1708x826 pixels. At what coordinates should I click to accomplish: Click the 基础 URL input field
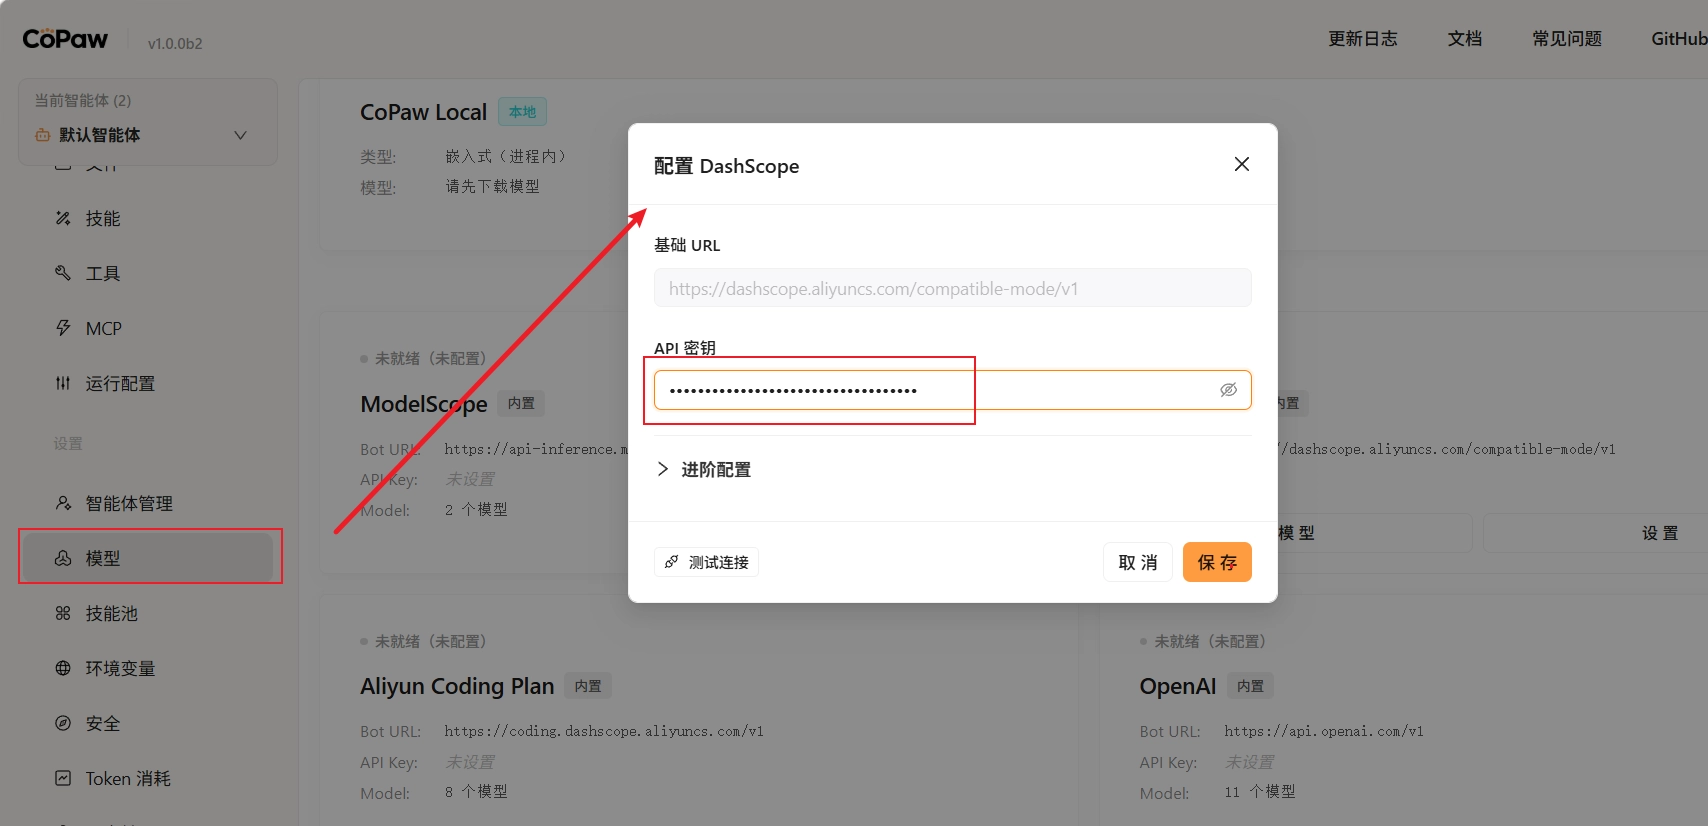pyautogui.click(x=952, y=288)
